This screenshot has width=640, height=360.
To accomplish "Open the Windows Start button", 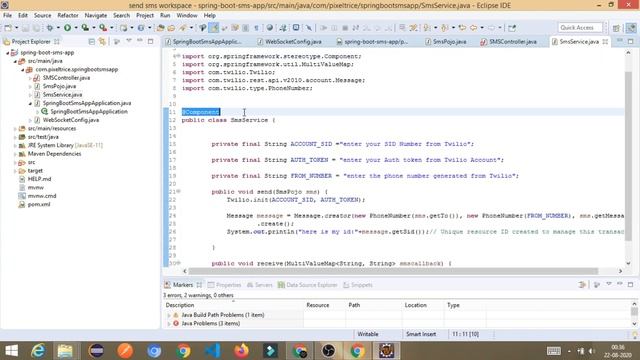I will click(11, 351).
